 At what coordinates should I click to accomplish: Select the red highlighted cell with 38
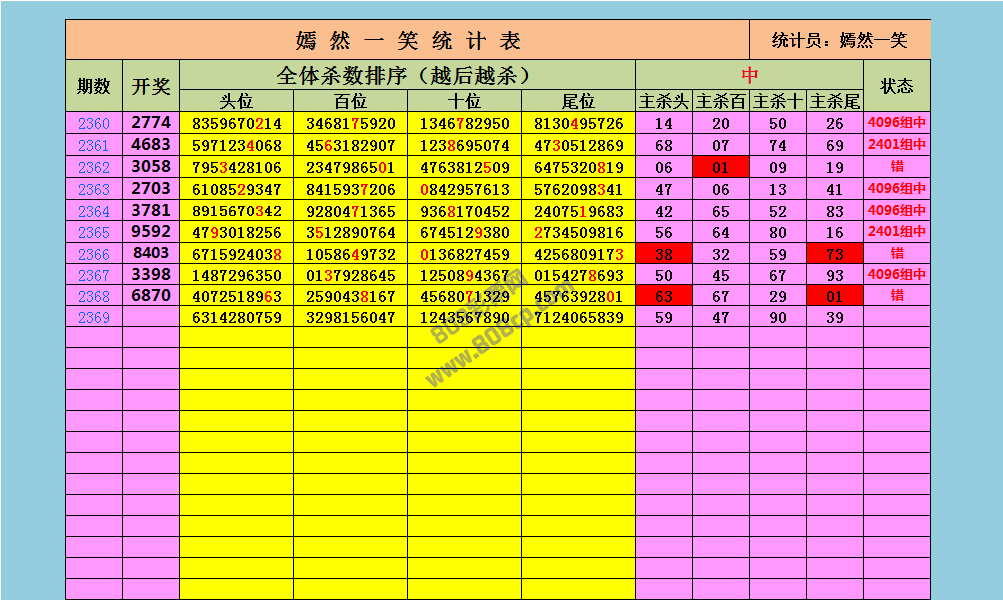pos(664,254)
